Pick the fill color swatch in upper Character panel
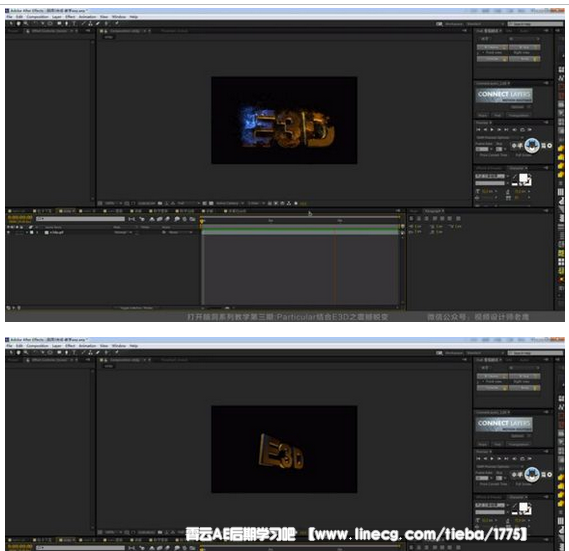 (x=523, y=178)
